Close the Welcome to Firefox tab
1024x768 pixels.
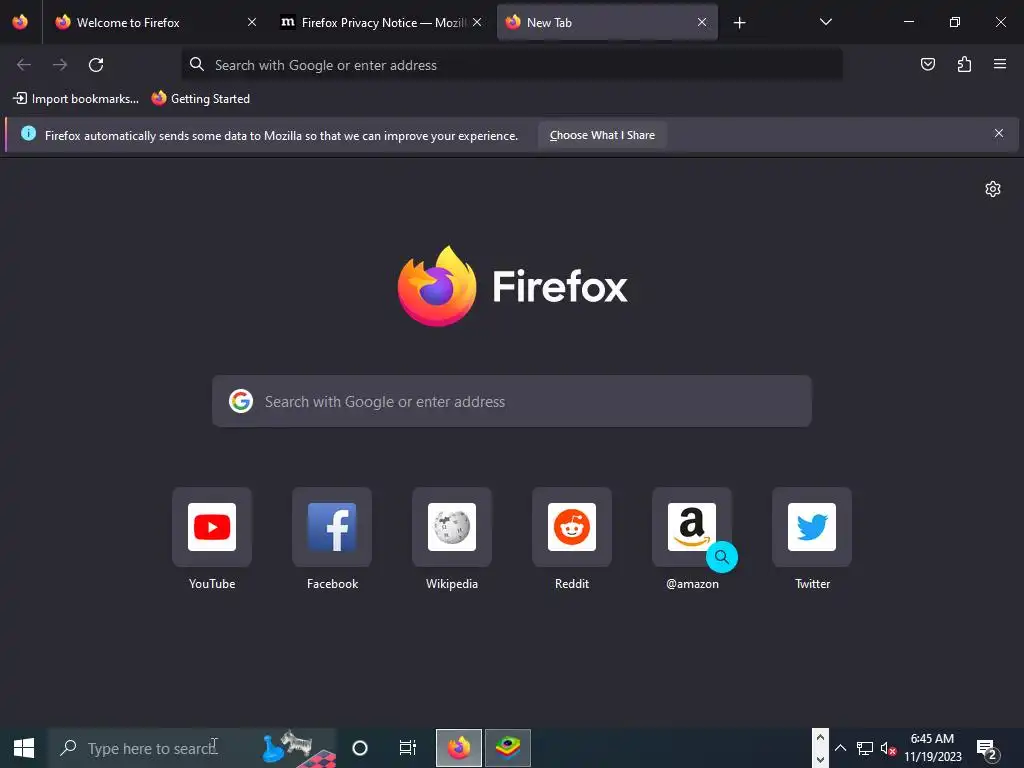pyautogui.click(x=252, y=22)
